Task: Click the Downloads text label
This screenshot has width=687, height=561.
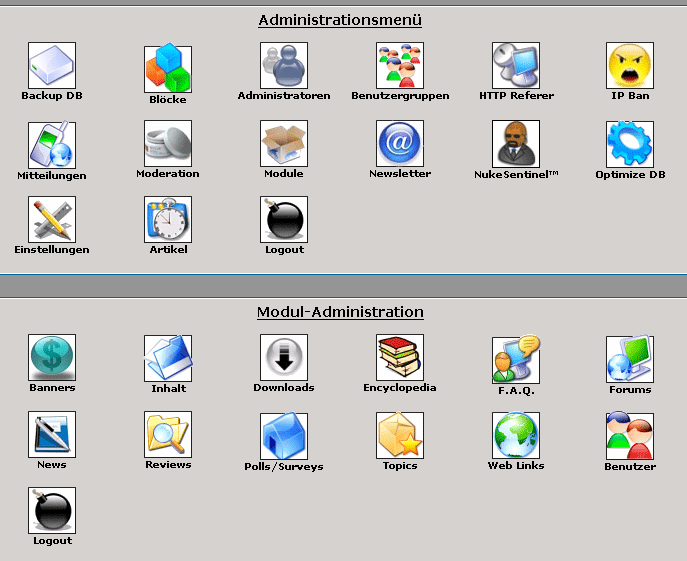Action: click(x=284, y=387)
